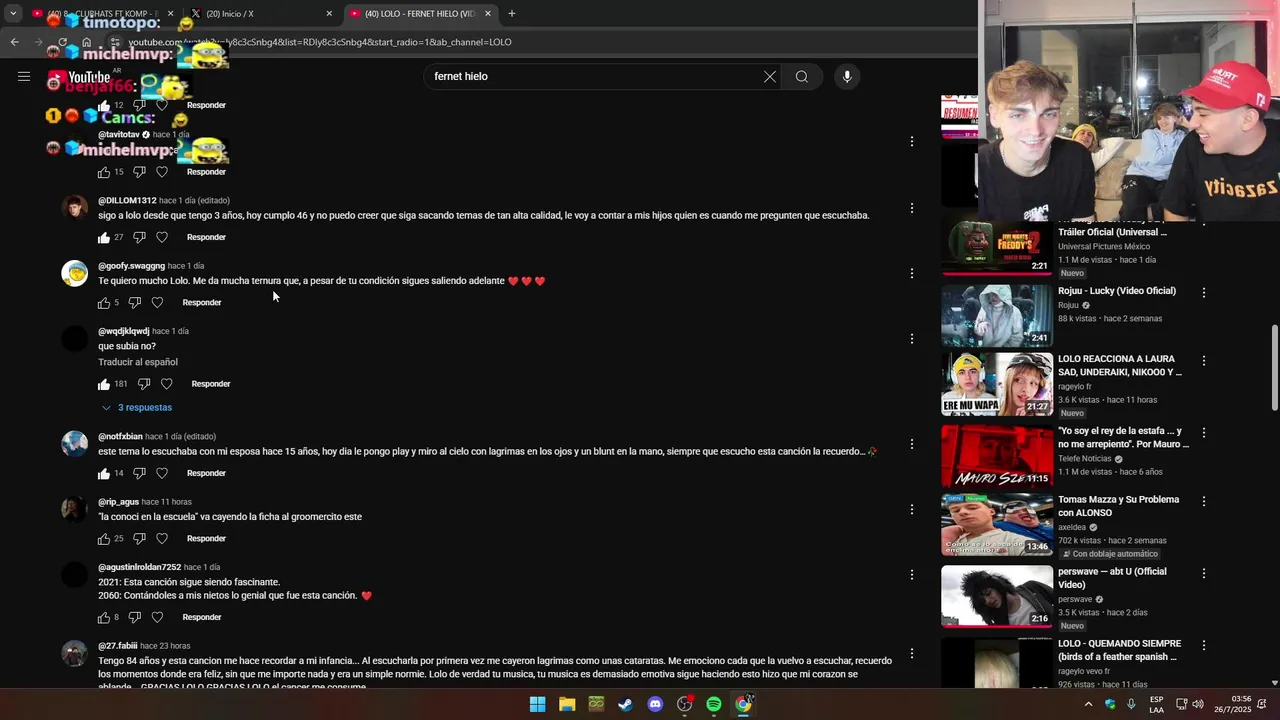Heart the @goofy.swaggng comment

tap(157, 302)
